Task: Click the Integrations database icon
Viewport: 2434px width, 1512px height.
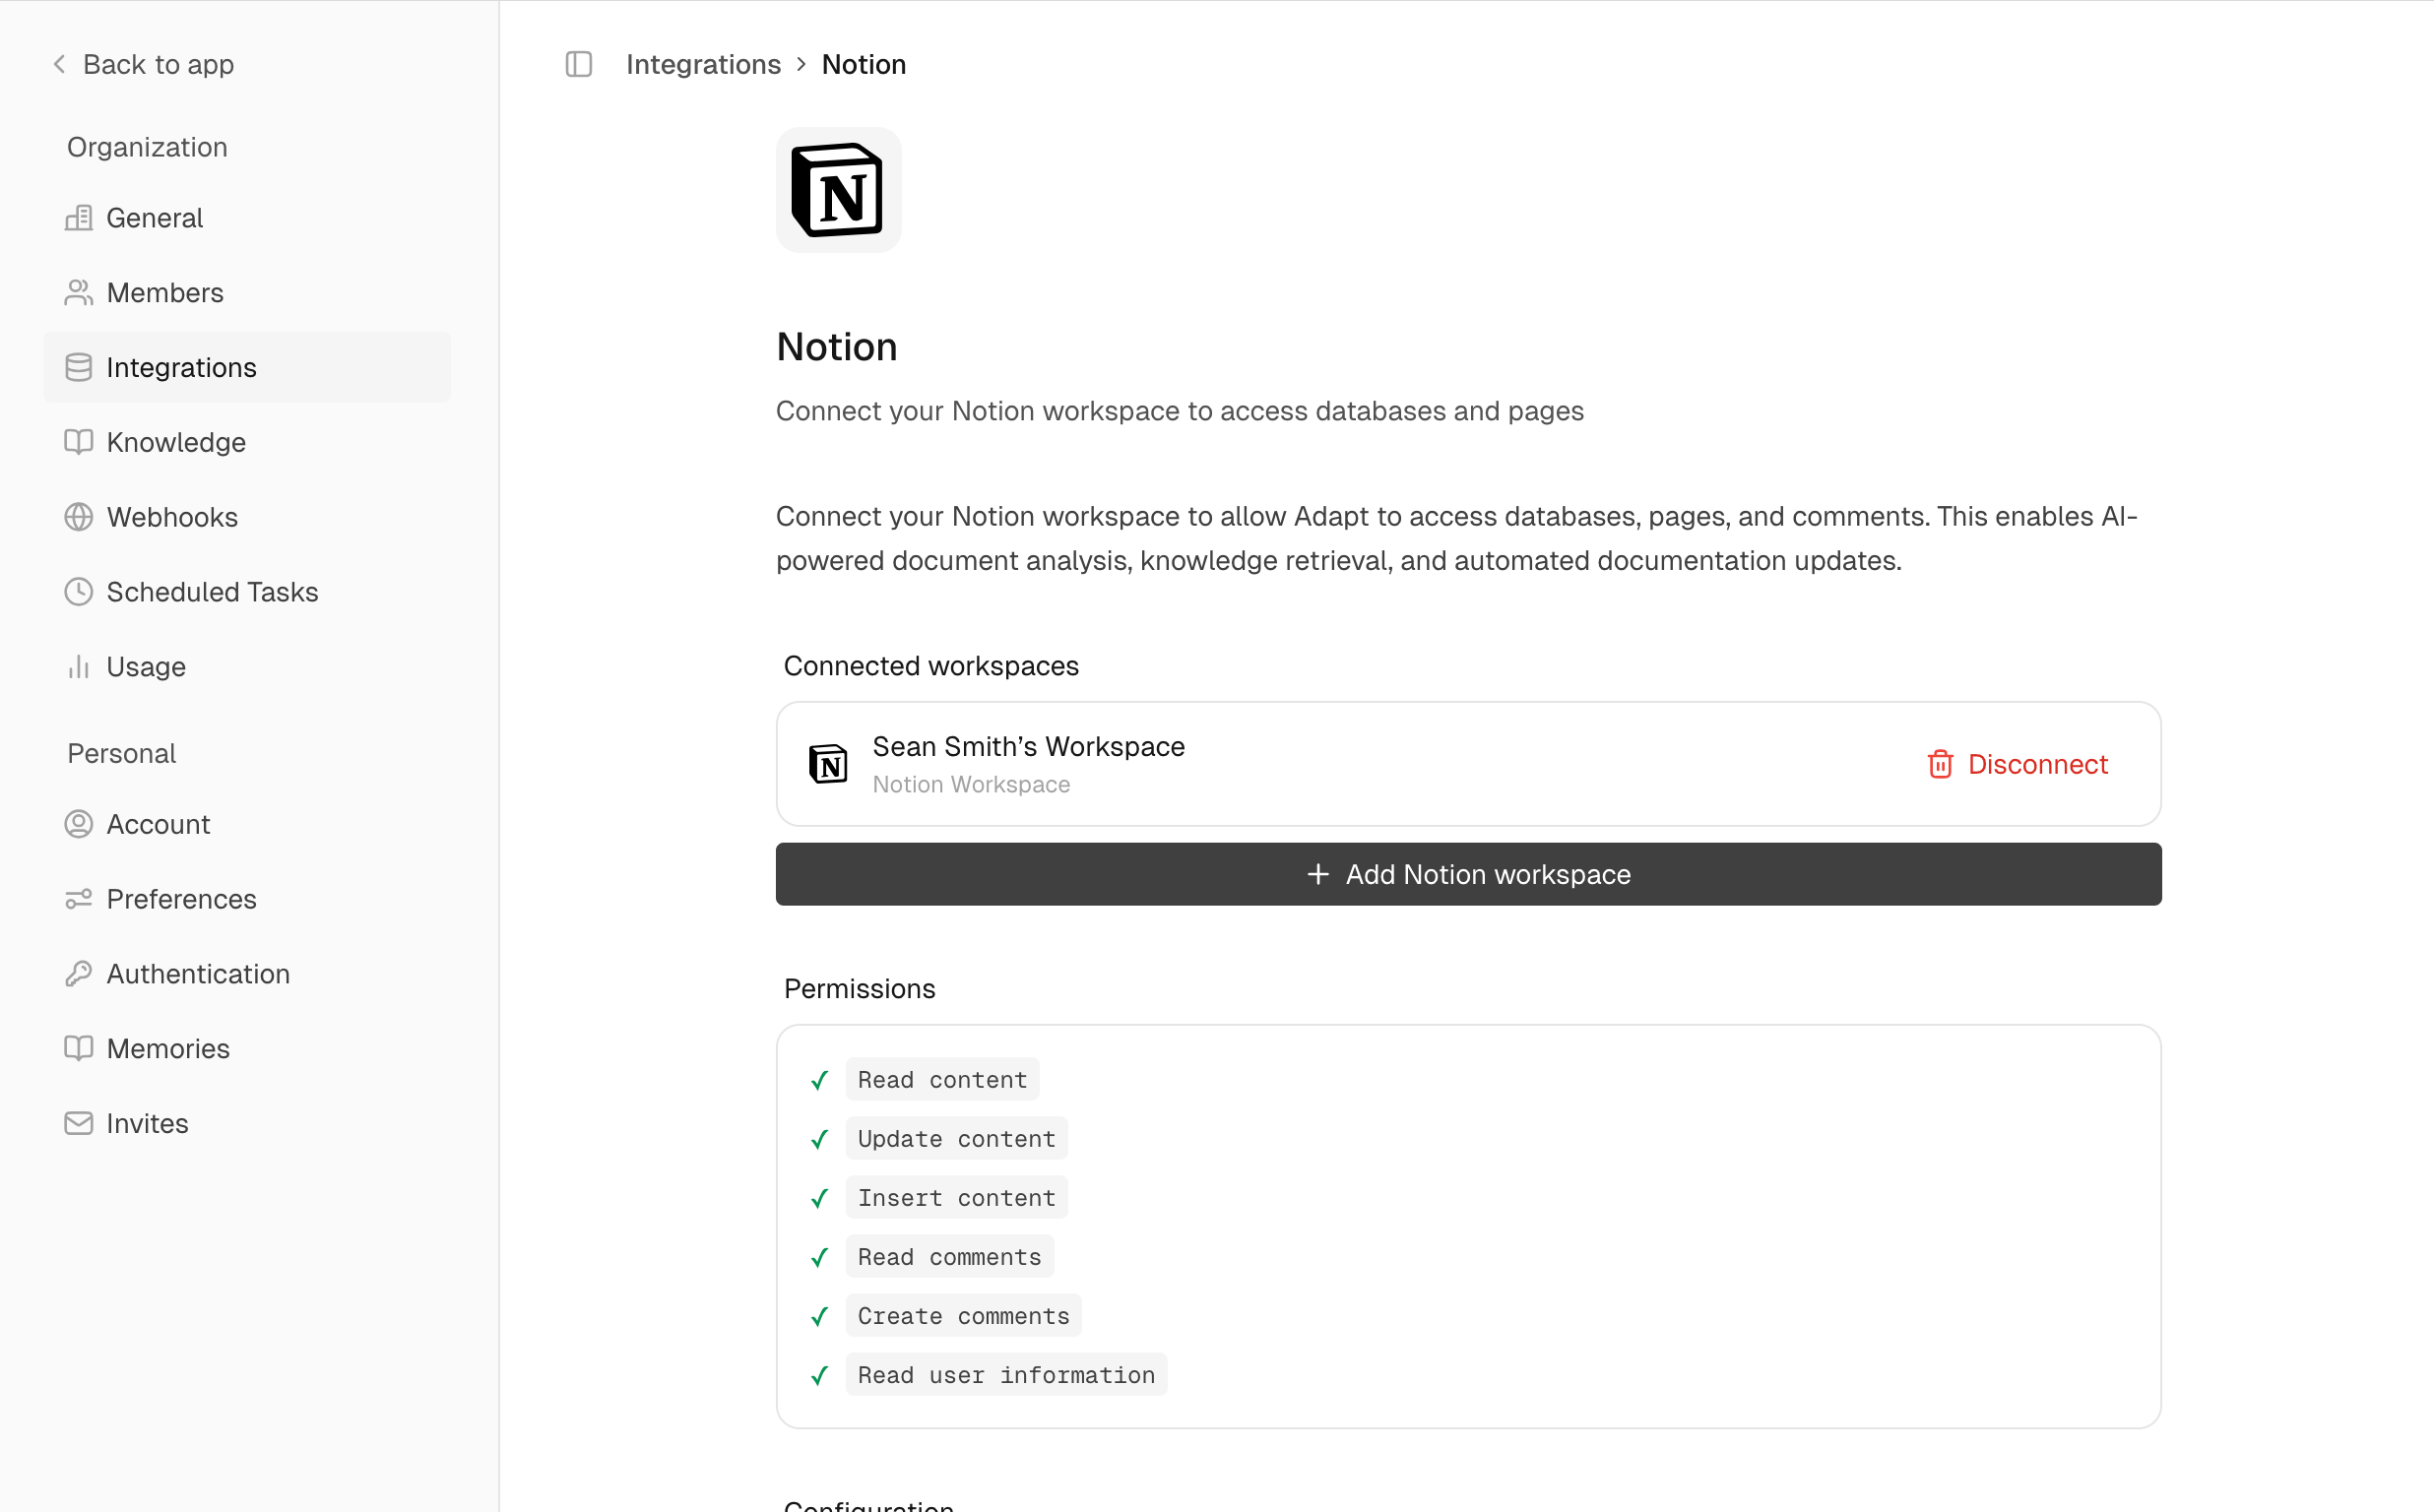Action: click(79, 368)
